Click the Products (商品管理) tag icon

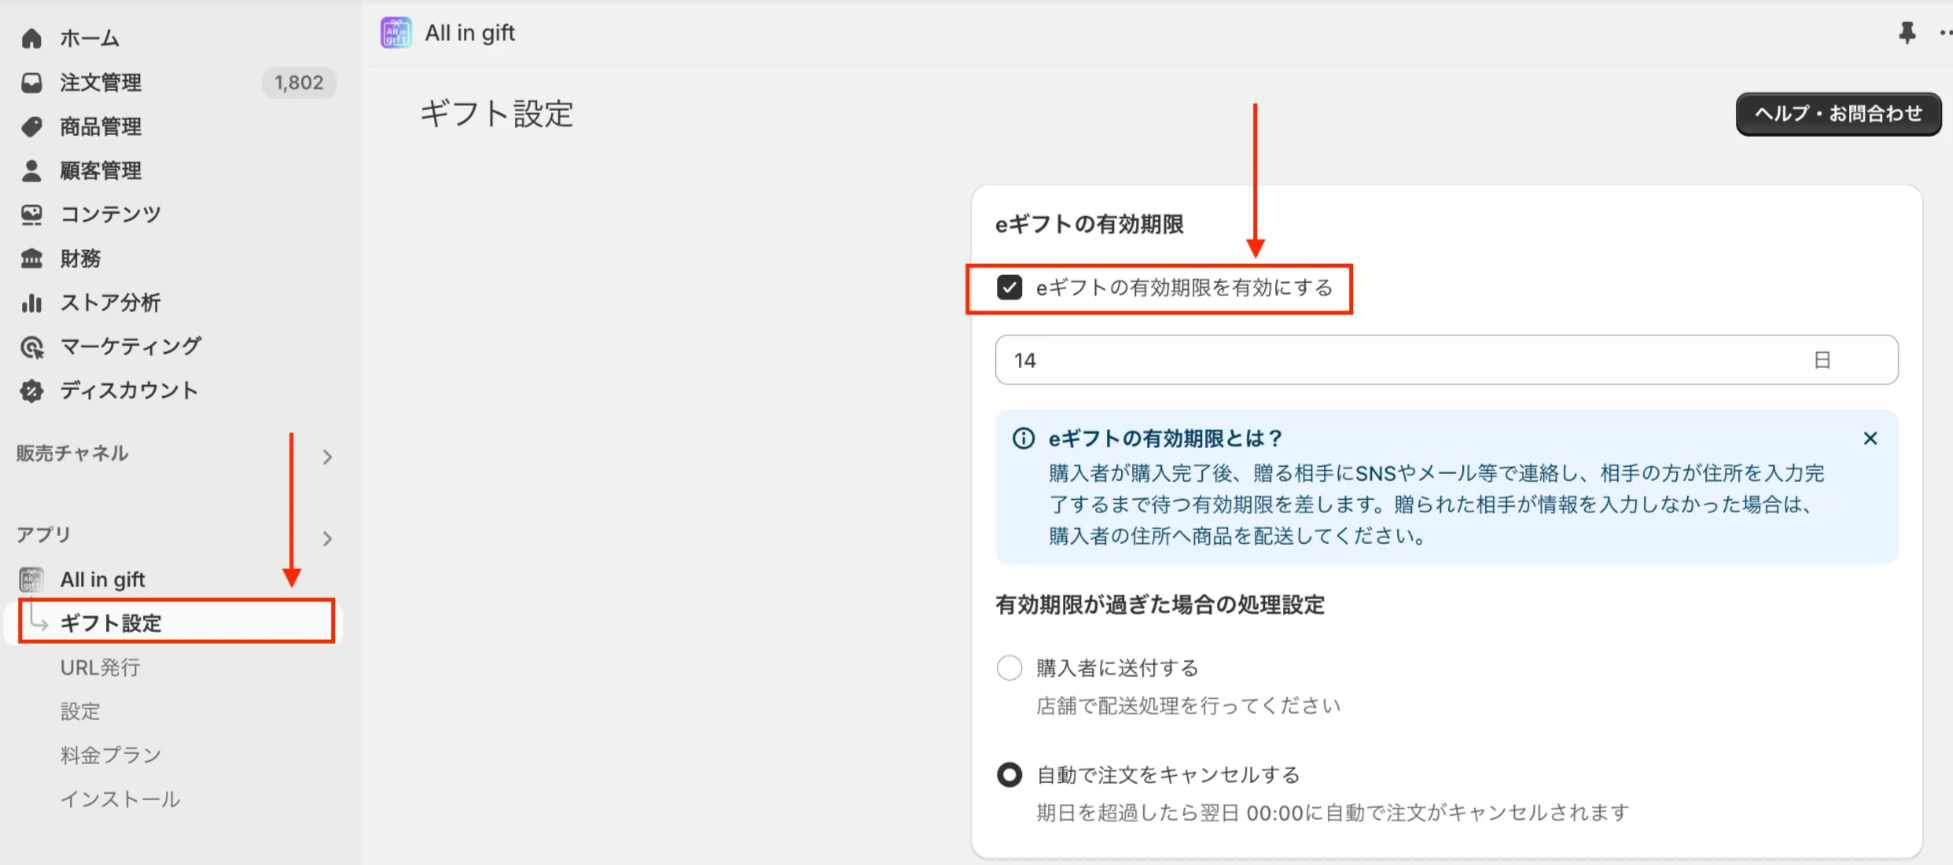pyautogui.click(x=32, y=127)
